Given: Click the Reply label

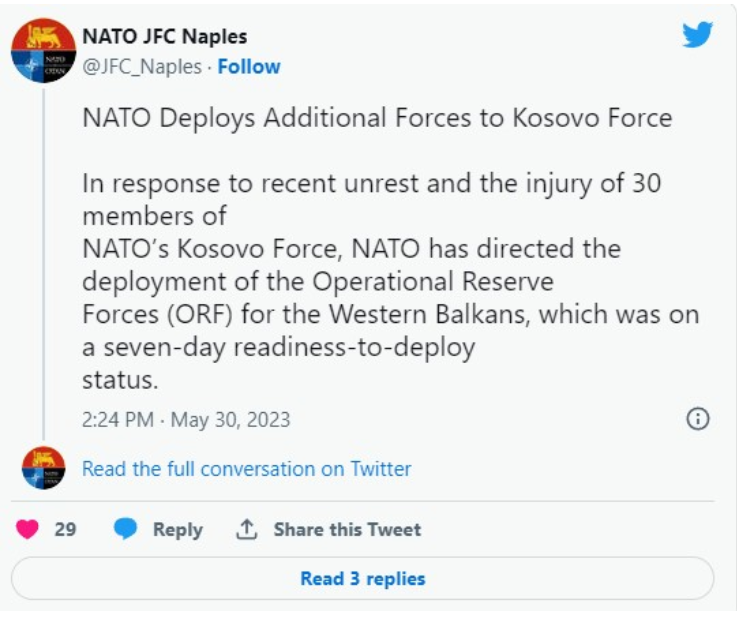Looking at the screenshot, I should click(177, 529).
